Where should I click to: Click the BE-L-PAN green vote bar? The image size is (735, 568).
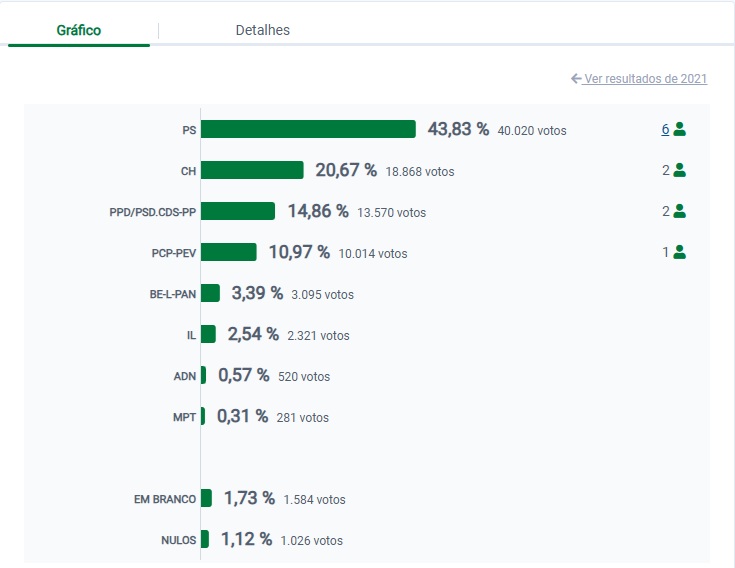pos(210,293)
